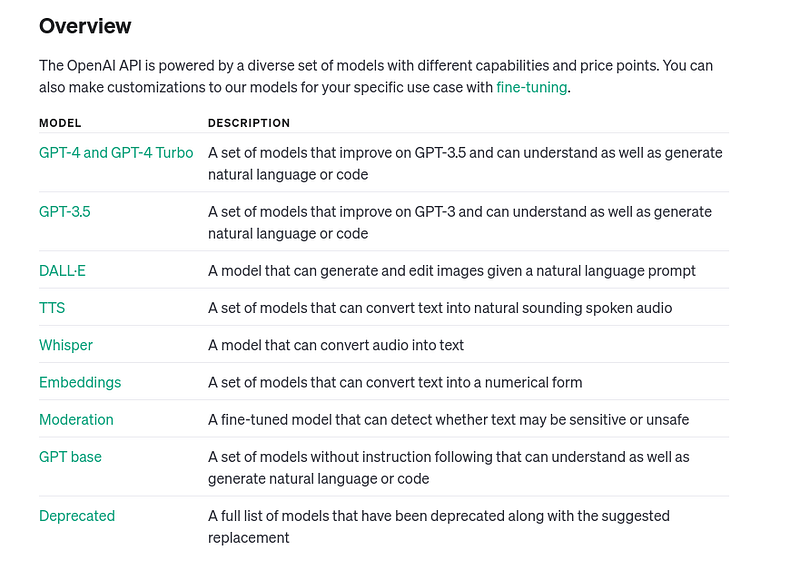Click the Overview heading
The width and height of the screenshot is (800, 568).
pyautogui.click(x=85, y=26)
